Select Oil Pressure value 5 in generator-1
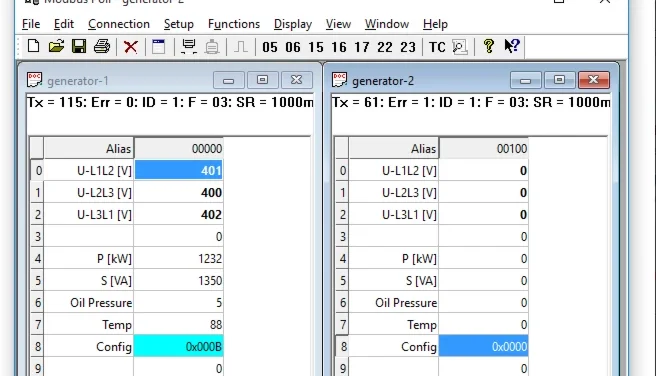 179,302
